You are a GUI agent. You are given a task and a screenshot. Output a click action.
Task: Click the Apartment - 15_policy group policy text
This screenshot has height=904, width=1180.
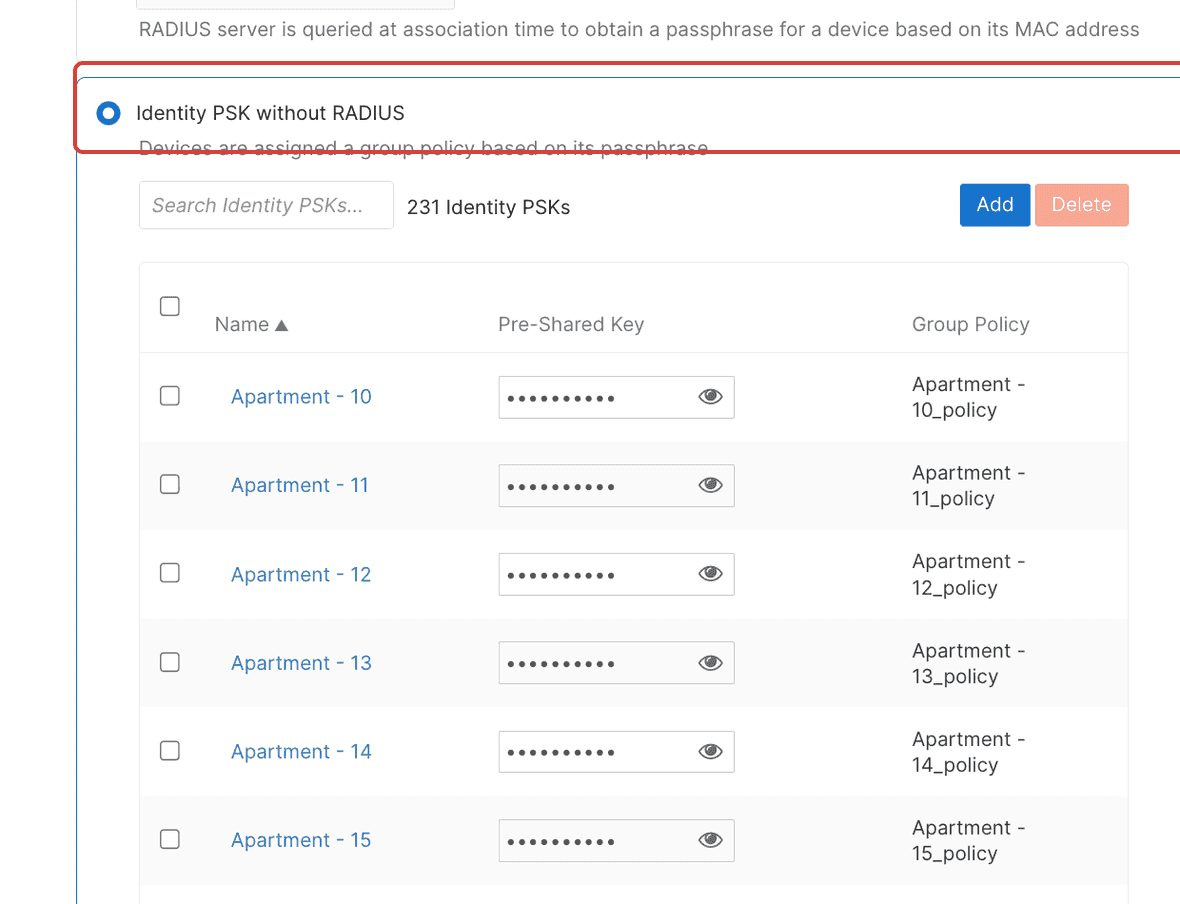[x=969, y=840]
